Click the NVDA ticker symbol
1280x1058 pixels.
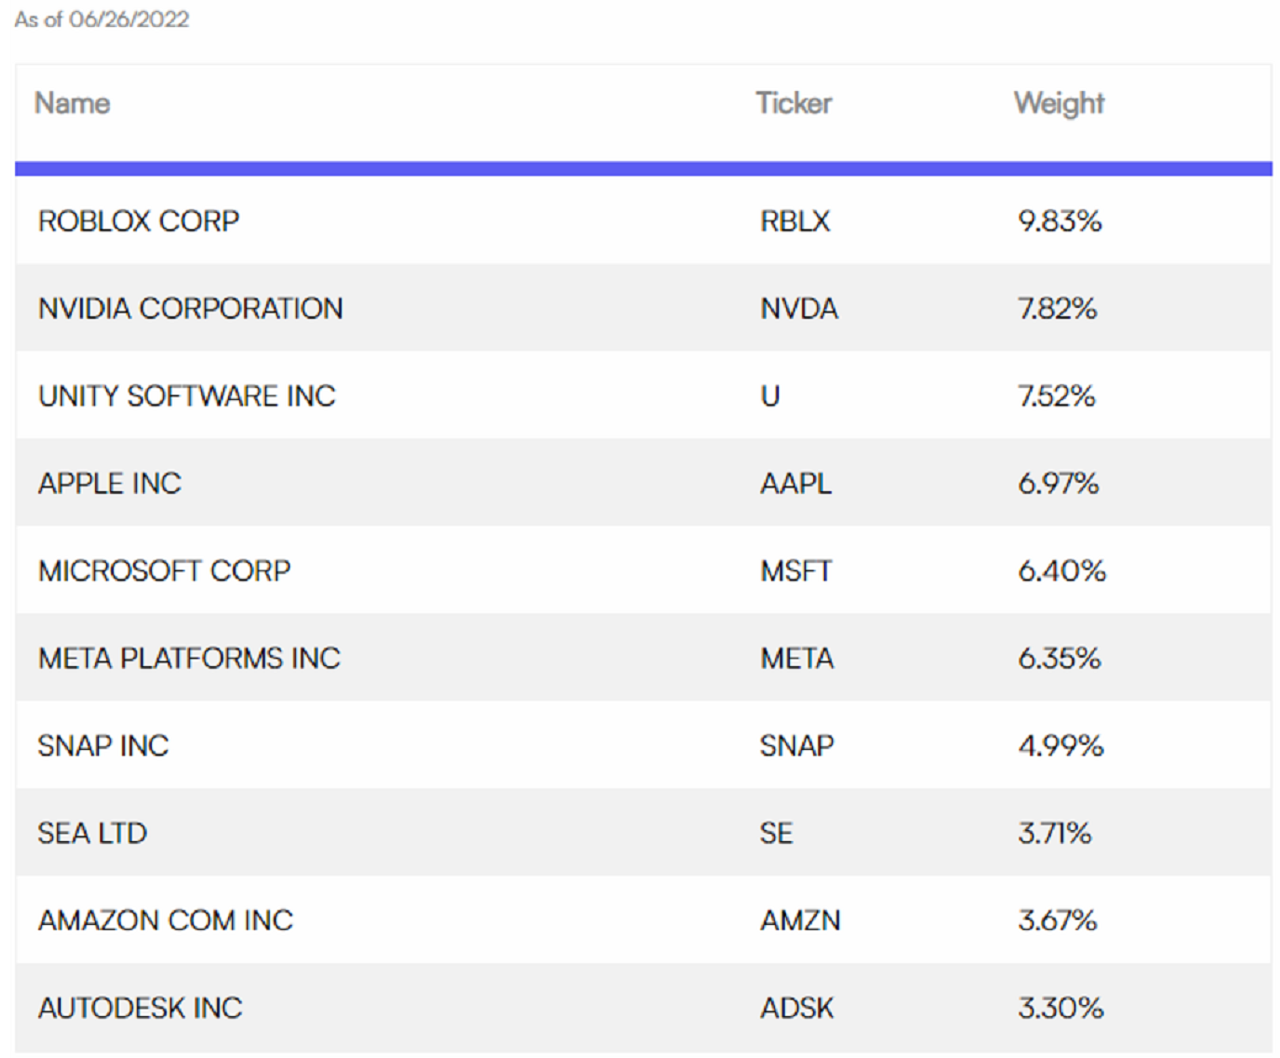coord(799,308)
